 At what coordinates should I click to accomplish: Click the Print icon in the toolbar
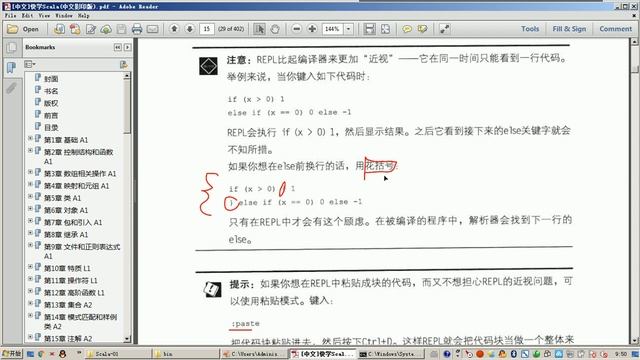(x=137, y=29)
